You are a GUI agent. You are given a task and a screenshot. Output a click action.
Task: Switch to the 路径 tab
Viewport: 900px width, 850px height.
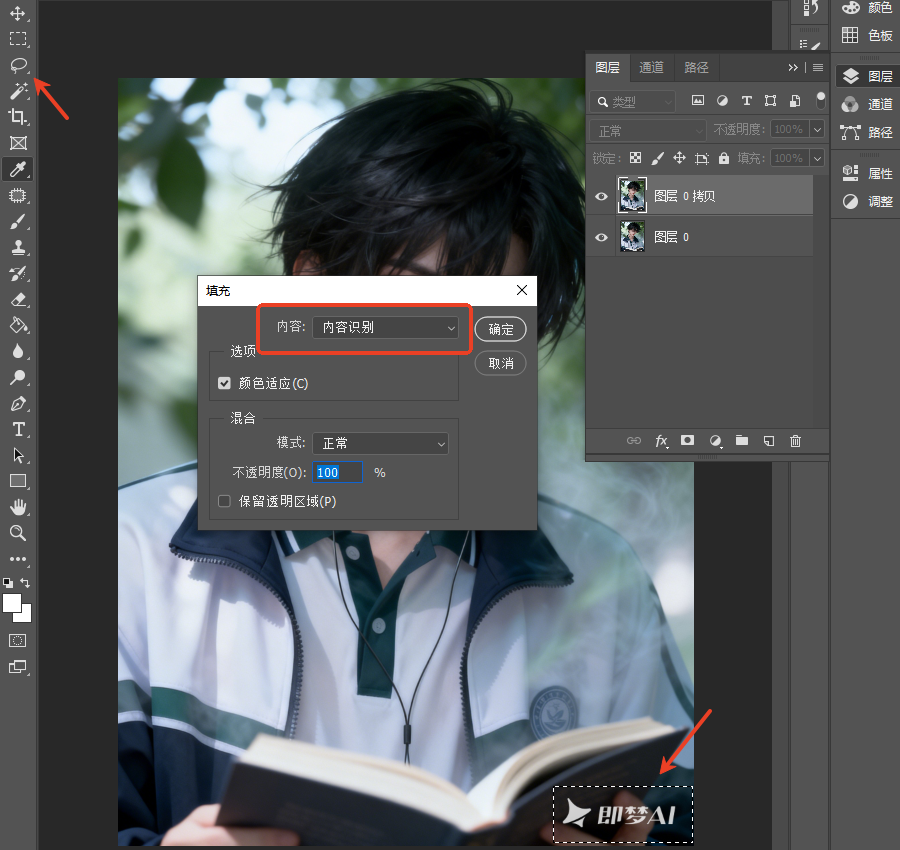[696, 68]
